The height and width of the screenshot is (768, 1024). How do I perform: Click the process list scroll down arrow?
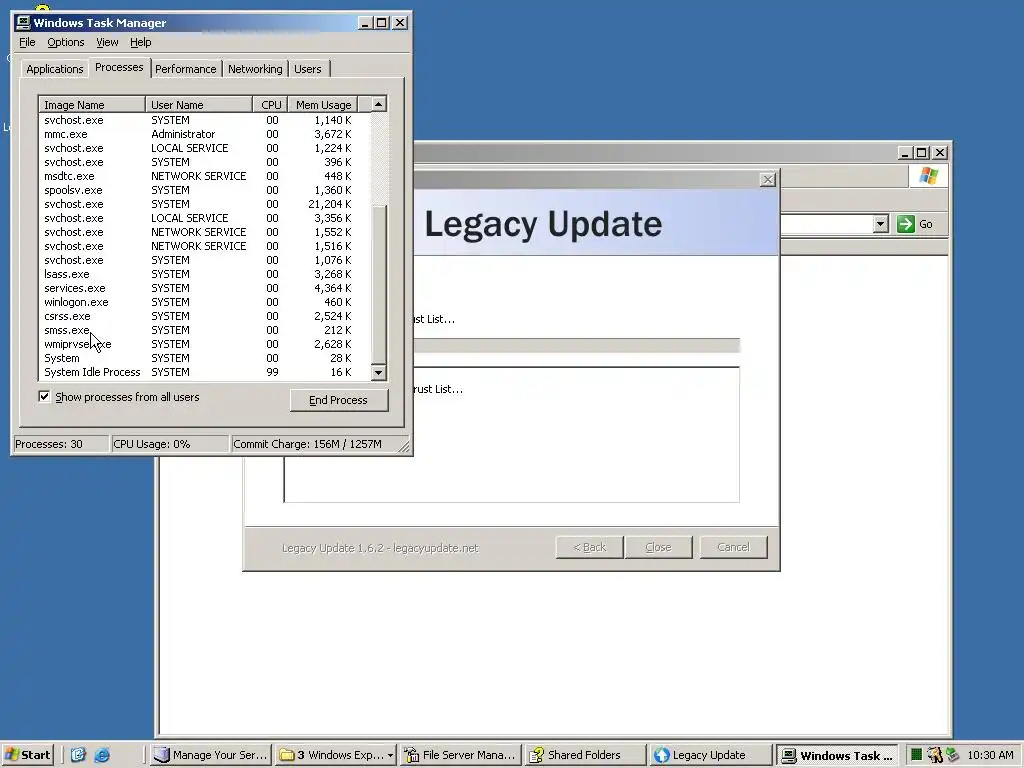click(379, 373)
